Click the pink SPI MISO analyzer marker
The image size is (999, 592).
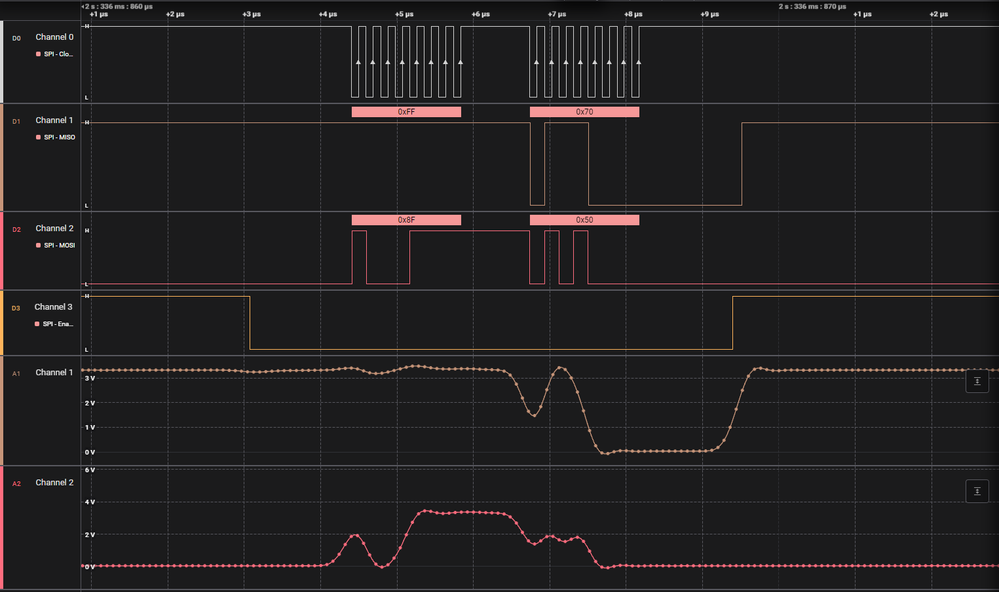[38, 137]
